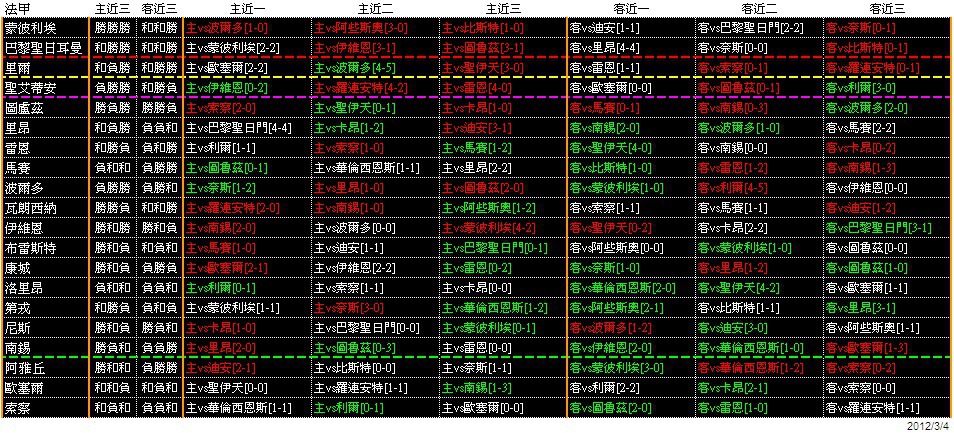The image size is (954, 433).
Task: Click result 主vs奈斯[1-2]
Action: click(x=221, y=189)
